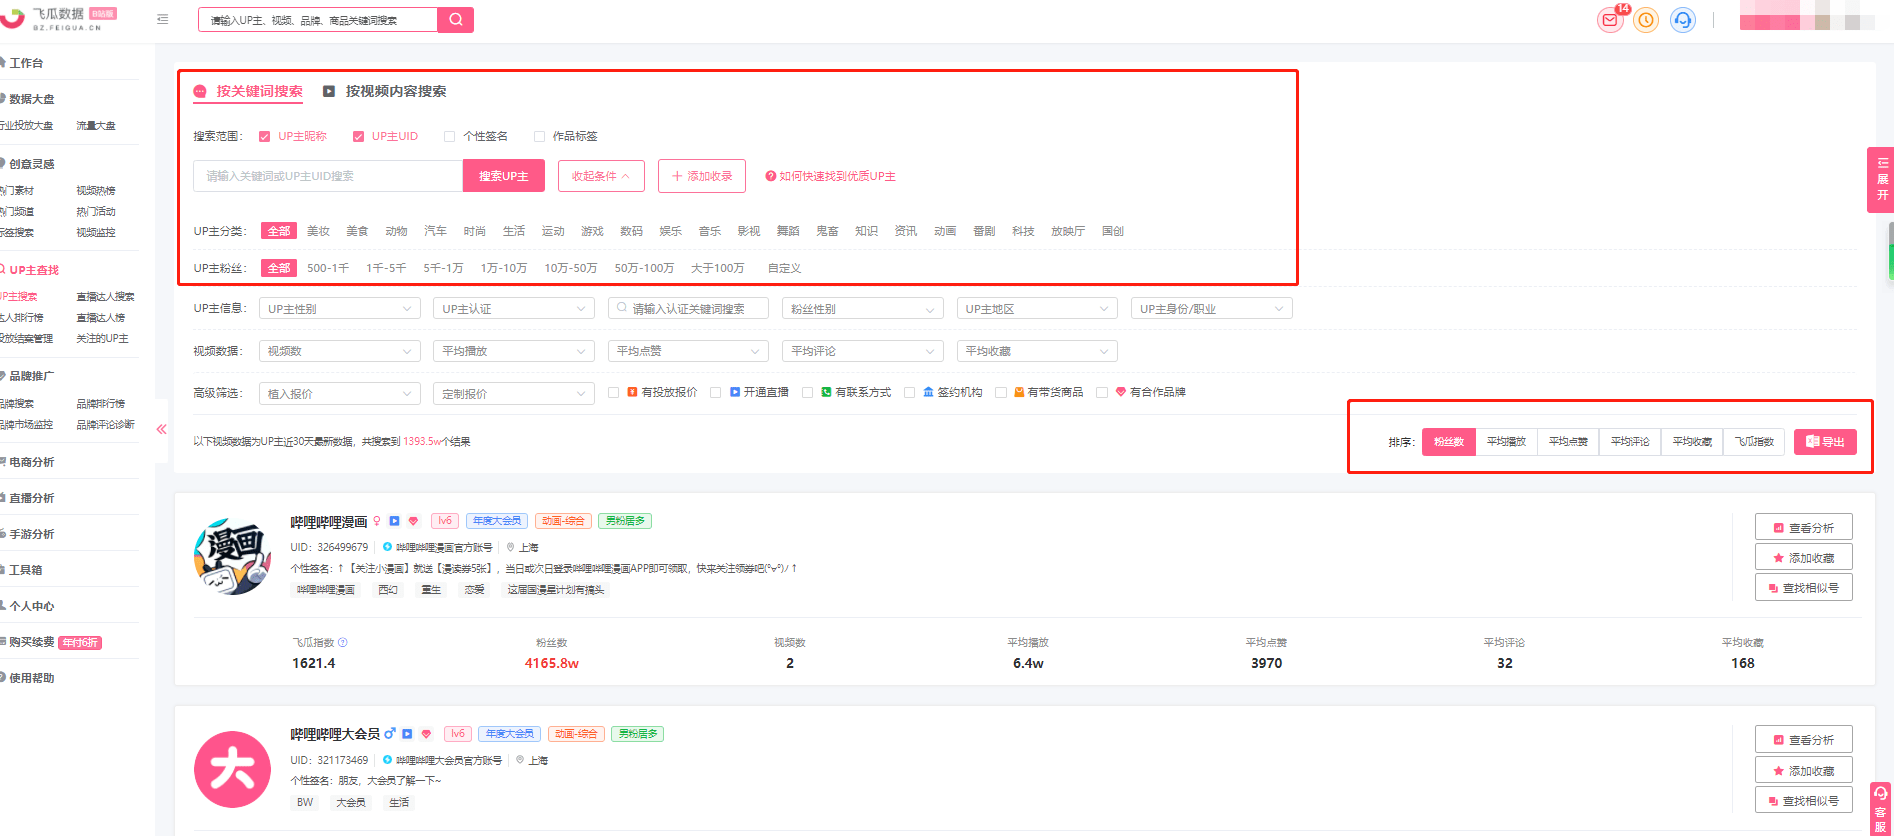Image resolution: width=1894 pixels, height=836 pixels.
Task: Check the 开通直播 filter checkbox
Action: (716, 393)
